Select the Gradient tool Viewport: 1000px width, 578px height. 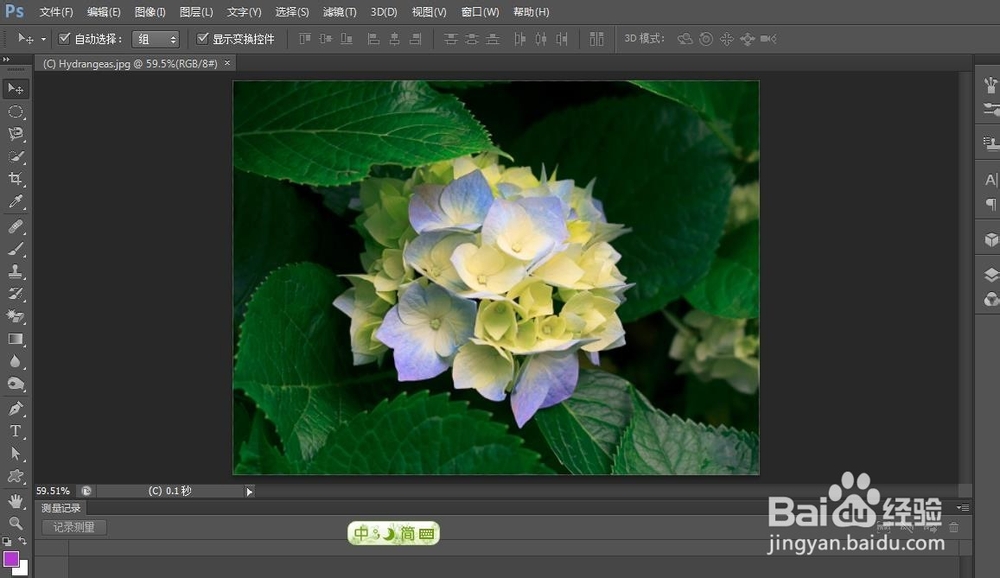coord(15,339)
